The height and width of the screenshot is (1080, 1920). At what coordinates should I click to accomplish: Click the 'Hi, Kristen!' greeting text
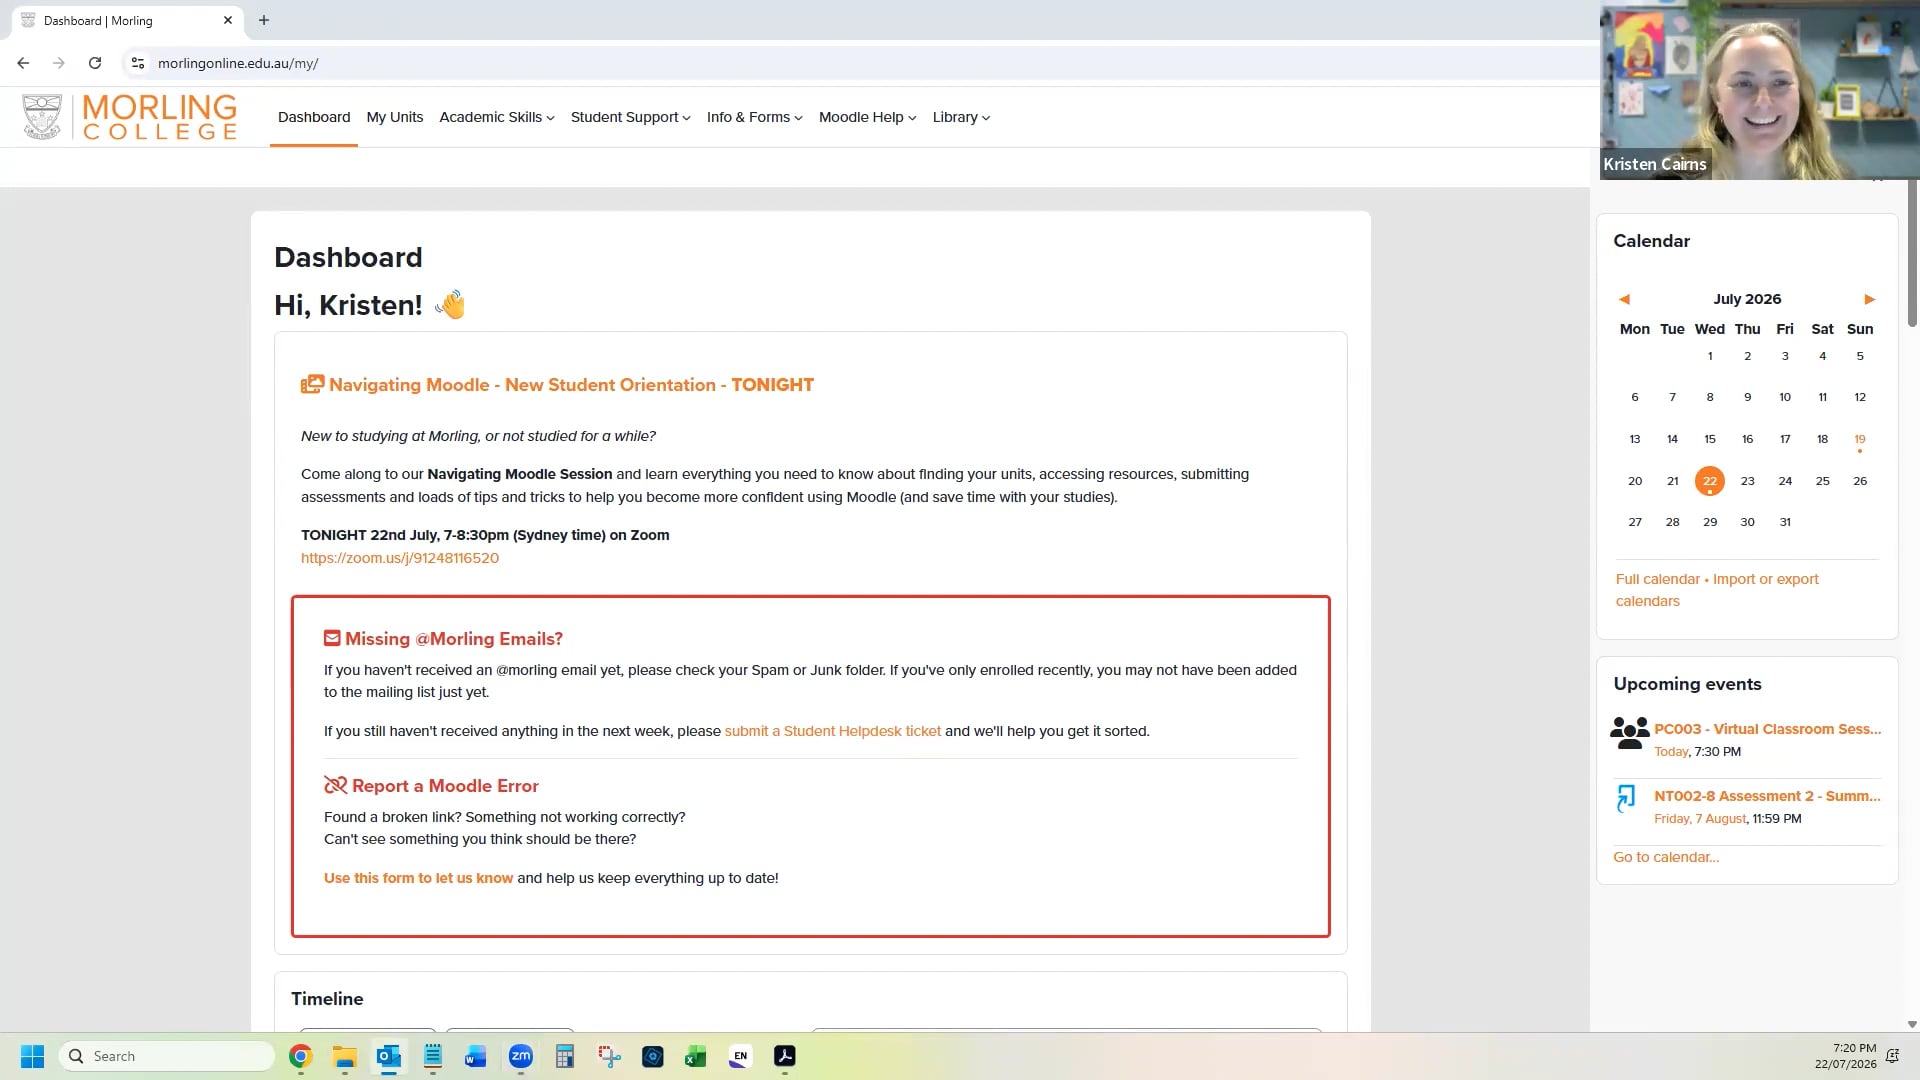click(348, 305)
